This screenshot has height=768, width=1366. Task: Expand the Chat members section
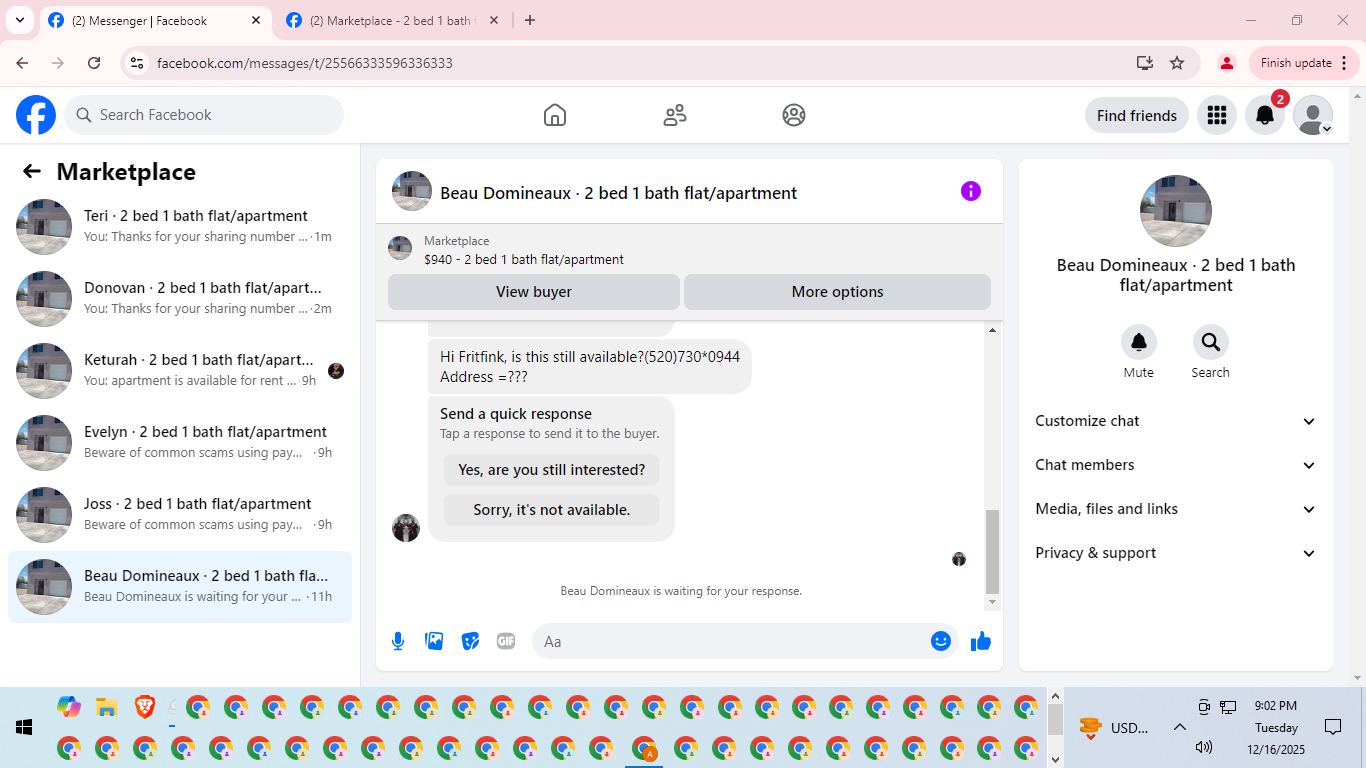(x=1176, y=465)
